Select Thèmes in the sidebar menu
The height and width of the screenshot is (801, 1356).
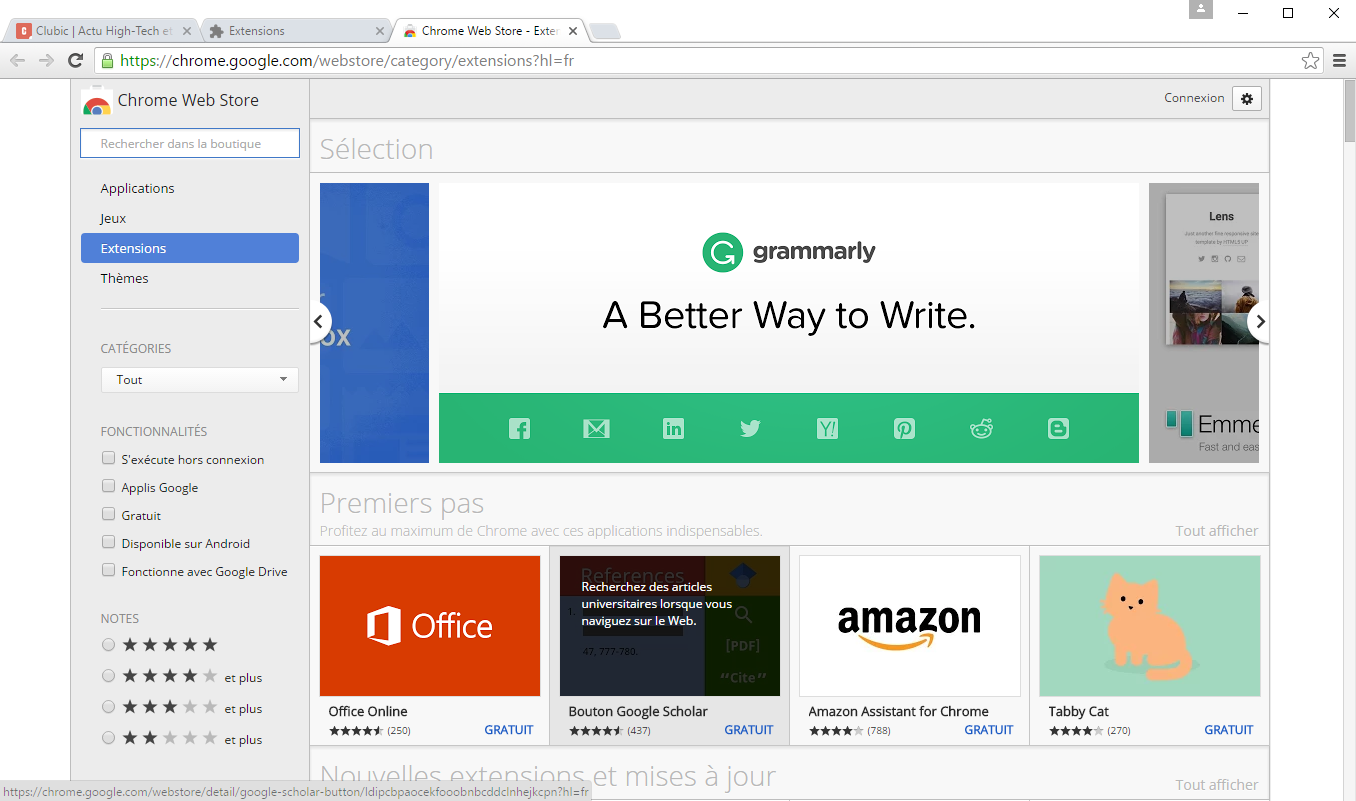(124, 278)
